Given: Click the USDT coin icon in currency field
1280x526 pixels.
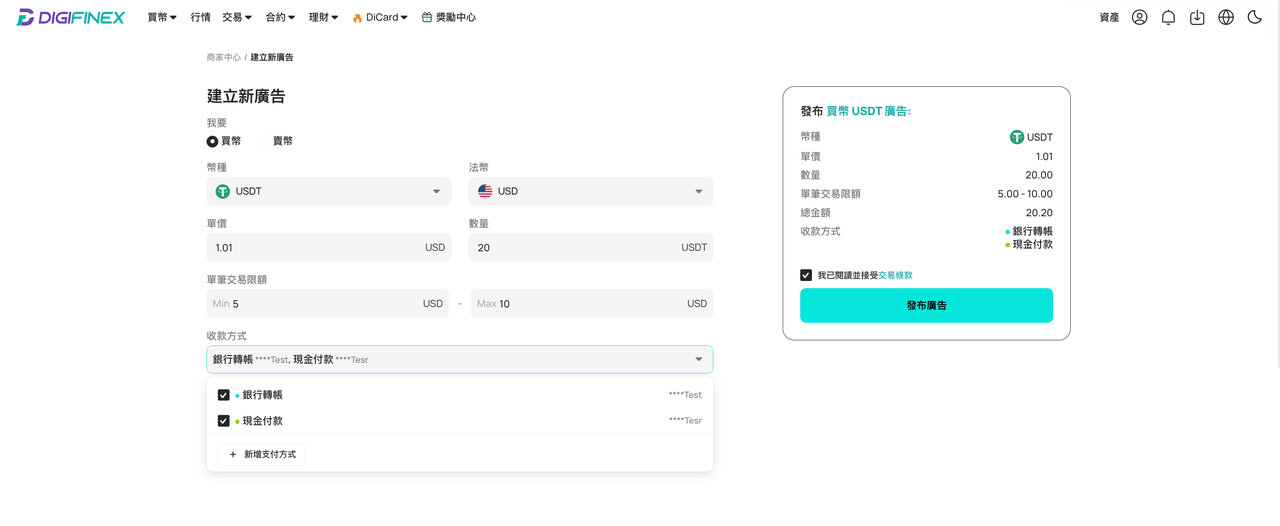Looking at the screenshot, I should [x=223, y=191].
